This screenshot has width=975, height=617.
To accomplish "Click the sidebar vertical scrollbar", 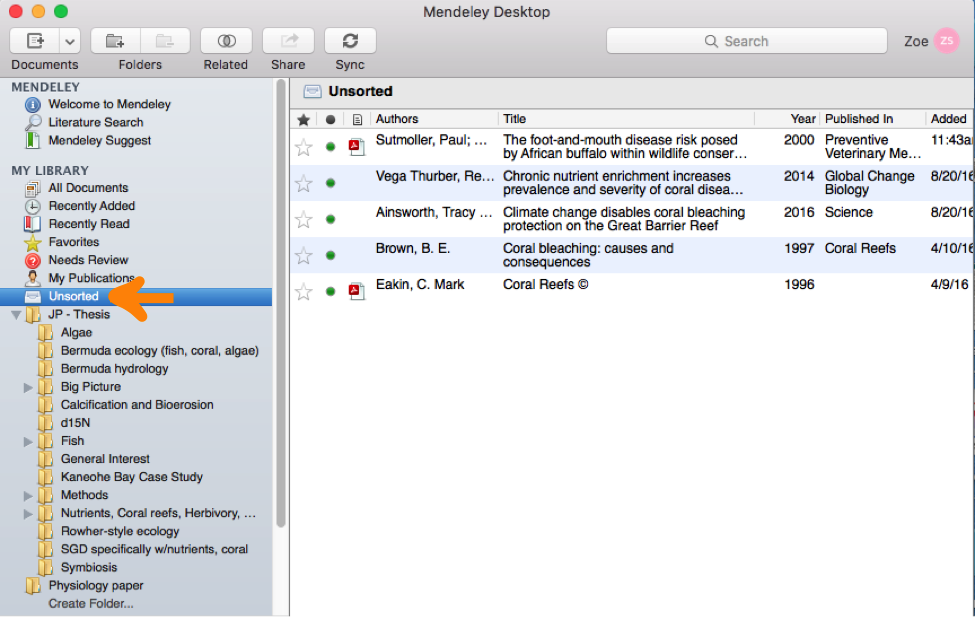I will pos(280,304).
